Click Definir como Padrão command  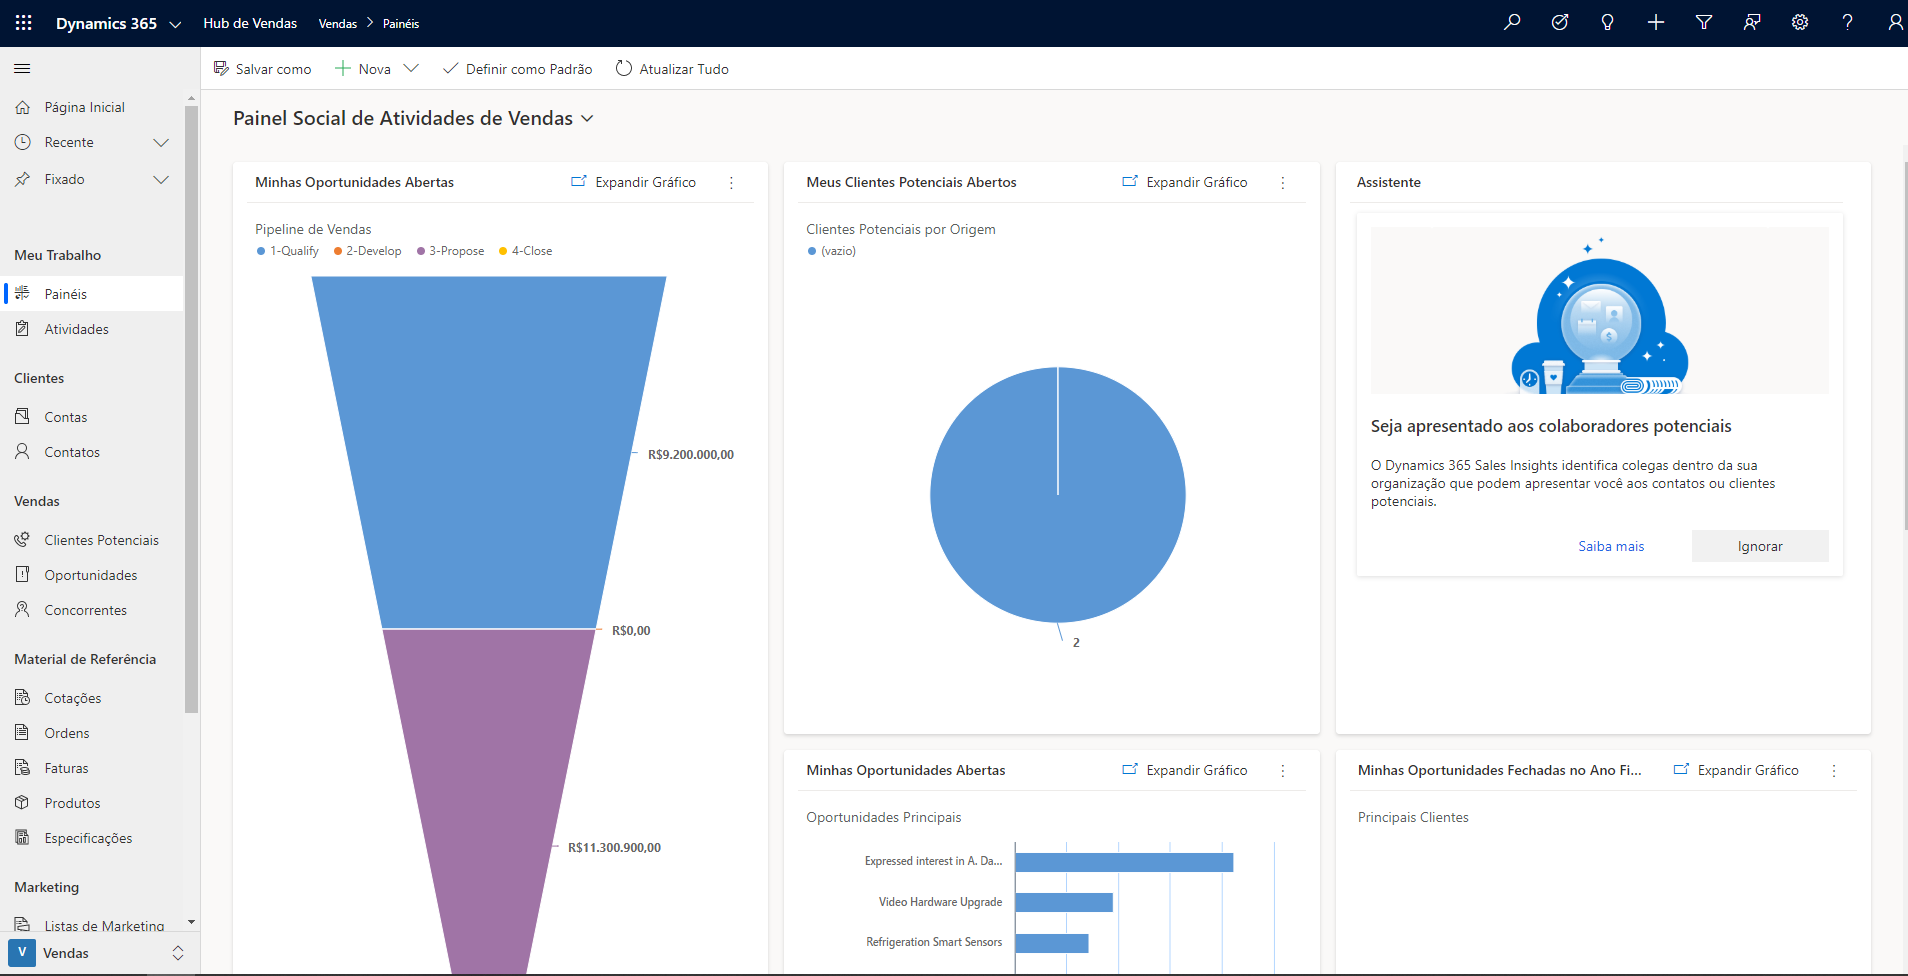coord(517,69)
